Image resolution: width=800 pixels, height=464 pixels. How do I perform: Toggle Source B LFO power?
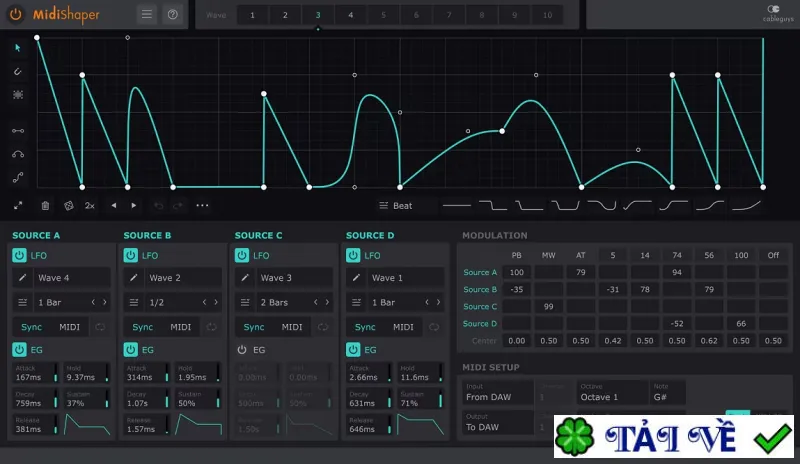(131, 255)
